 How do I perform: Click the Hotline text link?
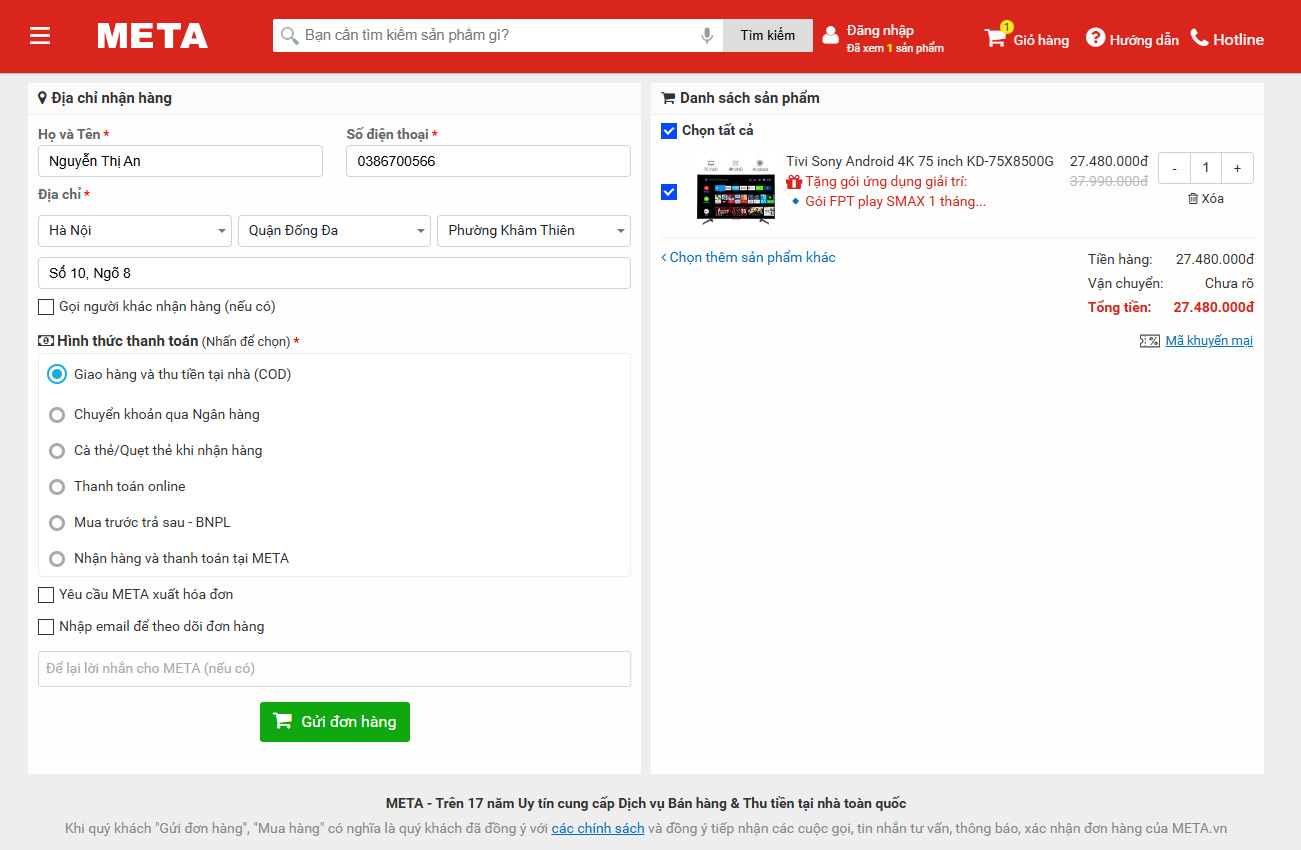pyautogui.click(x=1238, y=40)
